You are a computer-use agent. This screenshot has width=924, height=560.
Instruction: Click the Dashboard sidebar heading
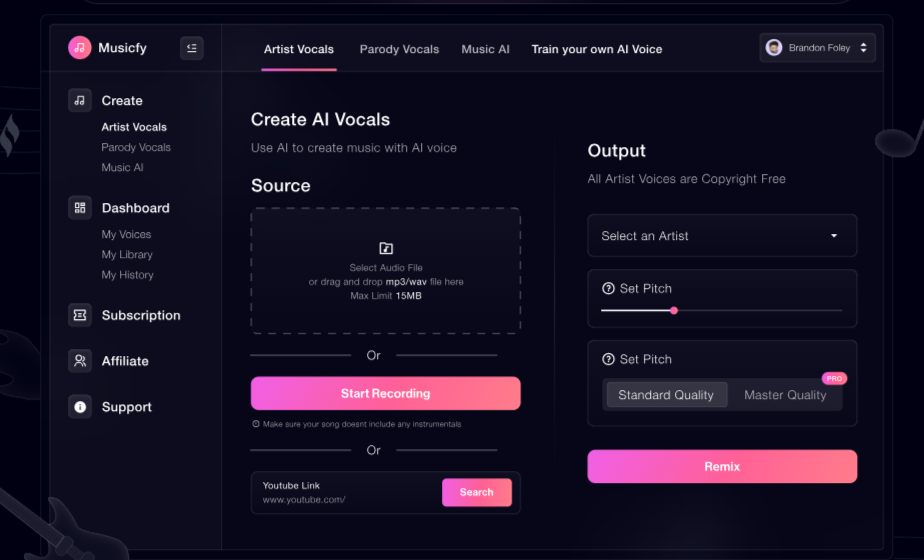pos(136,208)
